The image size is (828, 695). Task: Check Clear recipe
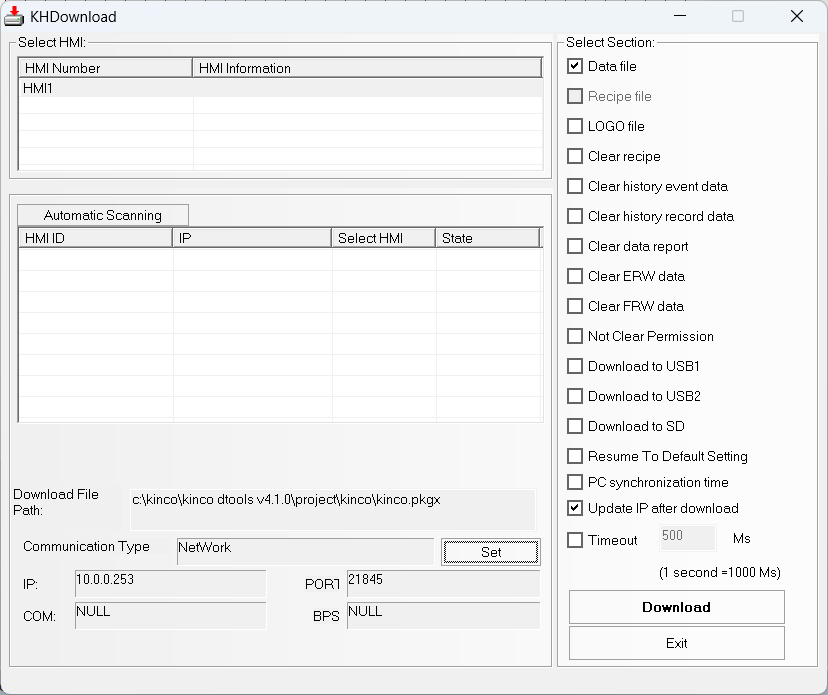pos(574,156)
